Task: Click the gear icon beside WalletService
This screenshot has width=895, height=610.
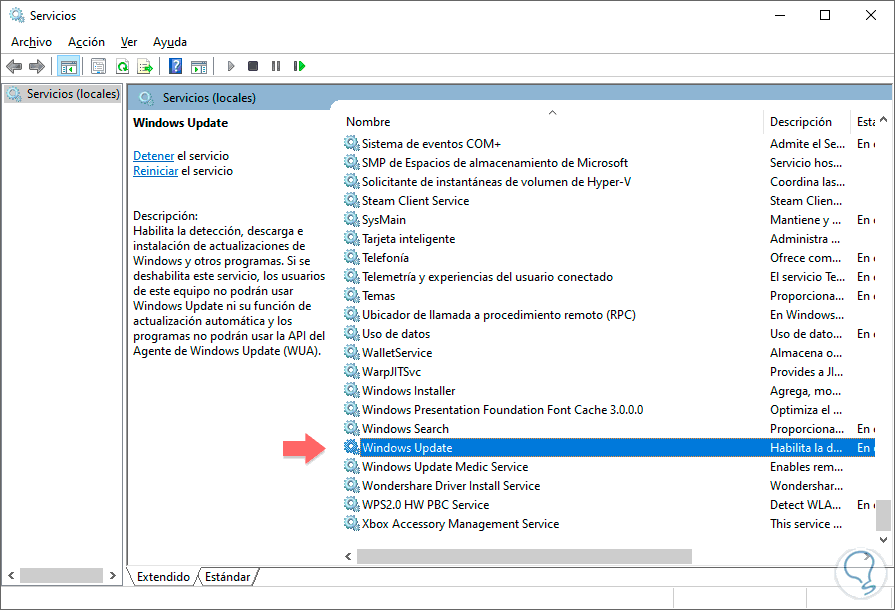Action: click(352, 352)
